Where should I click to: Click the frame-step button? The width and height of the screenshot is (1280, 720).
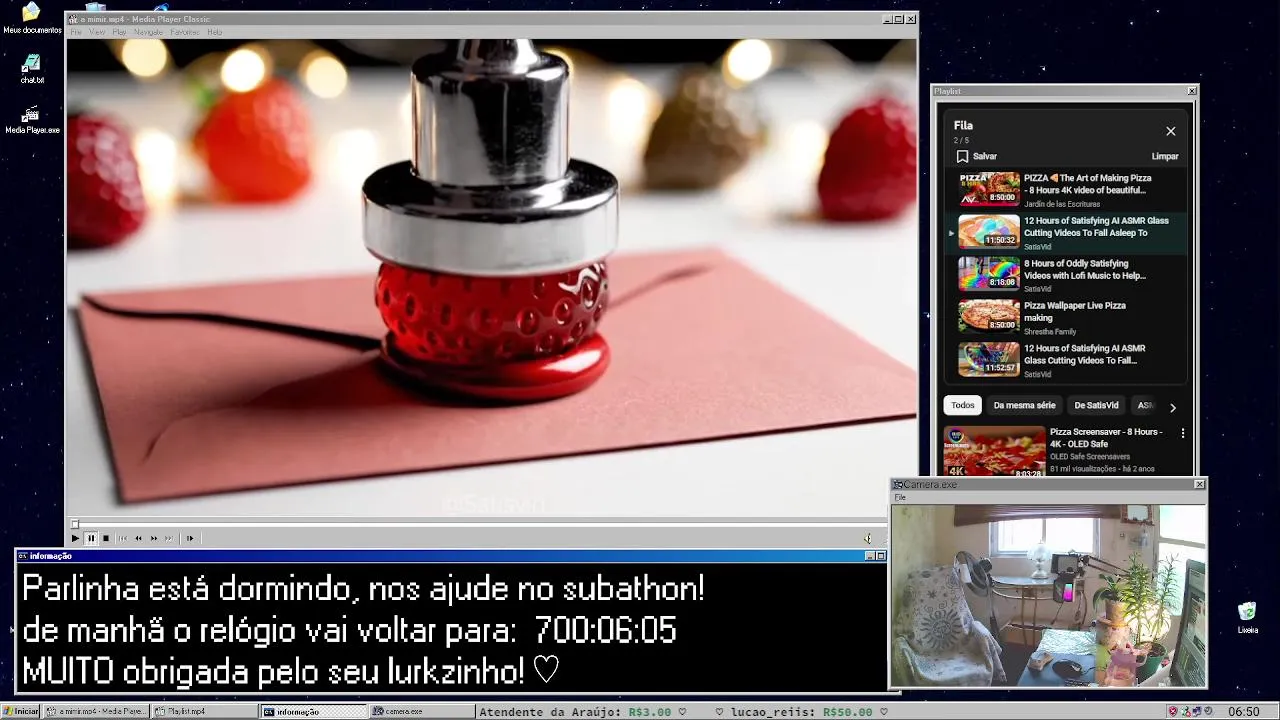pyautogui.click(x=190, y=538)
